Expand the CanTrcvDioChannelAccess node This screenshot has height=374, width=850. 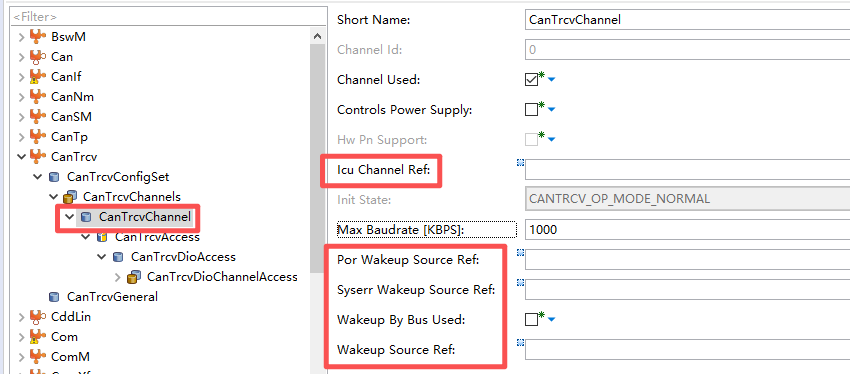(118, 277)
